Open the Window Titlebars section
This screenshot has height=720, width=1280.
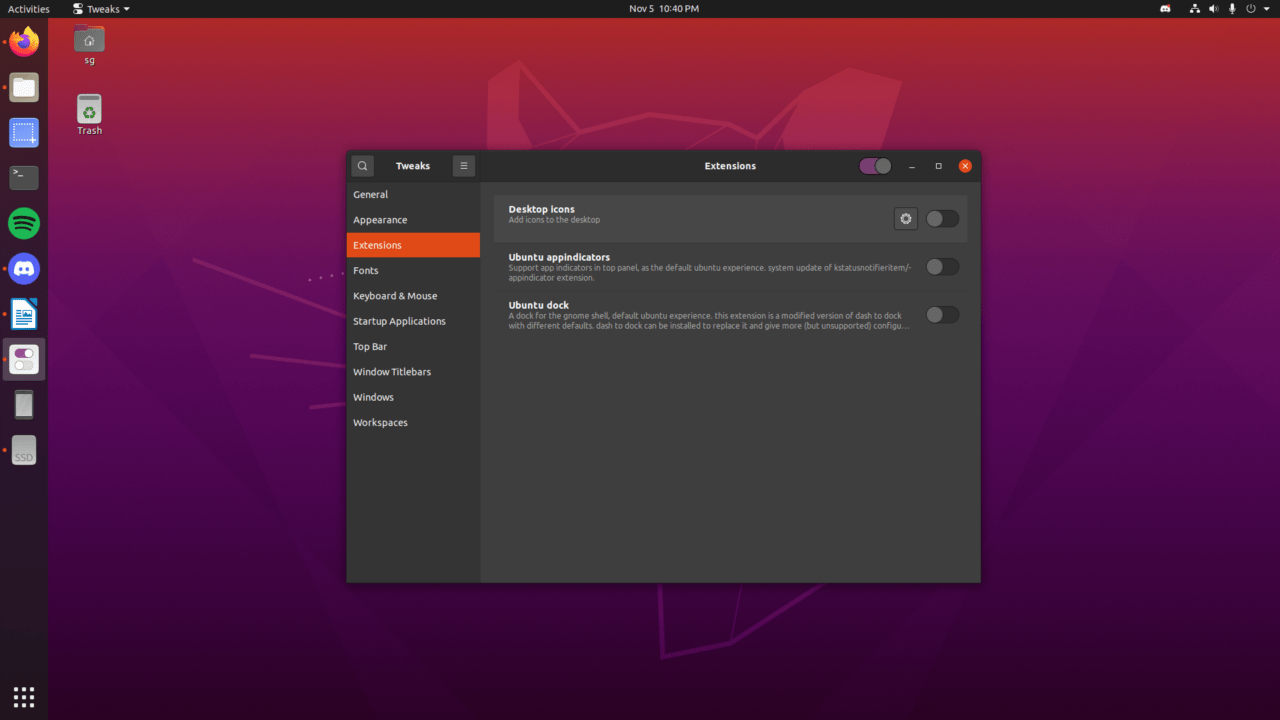(414, 372)
